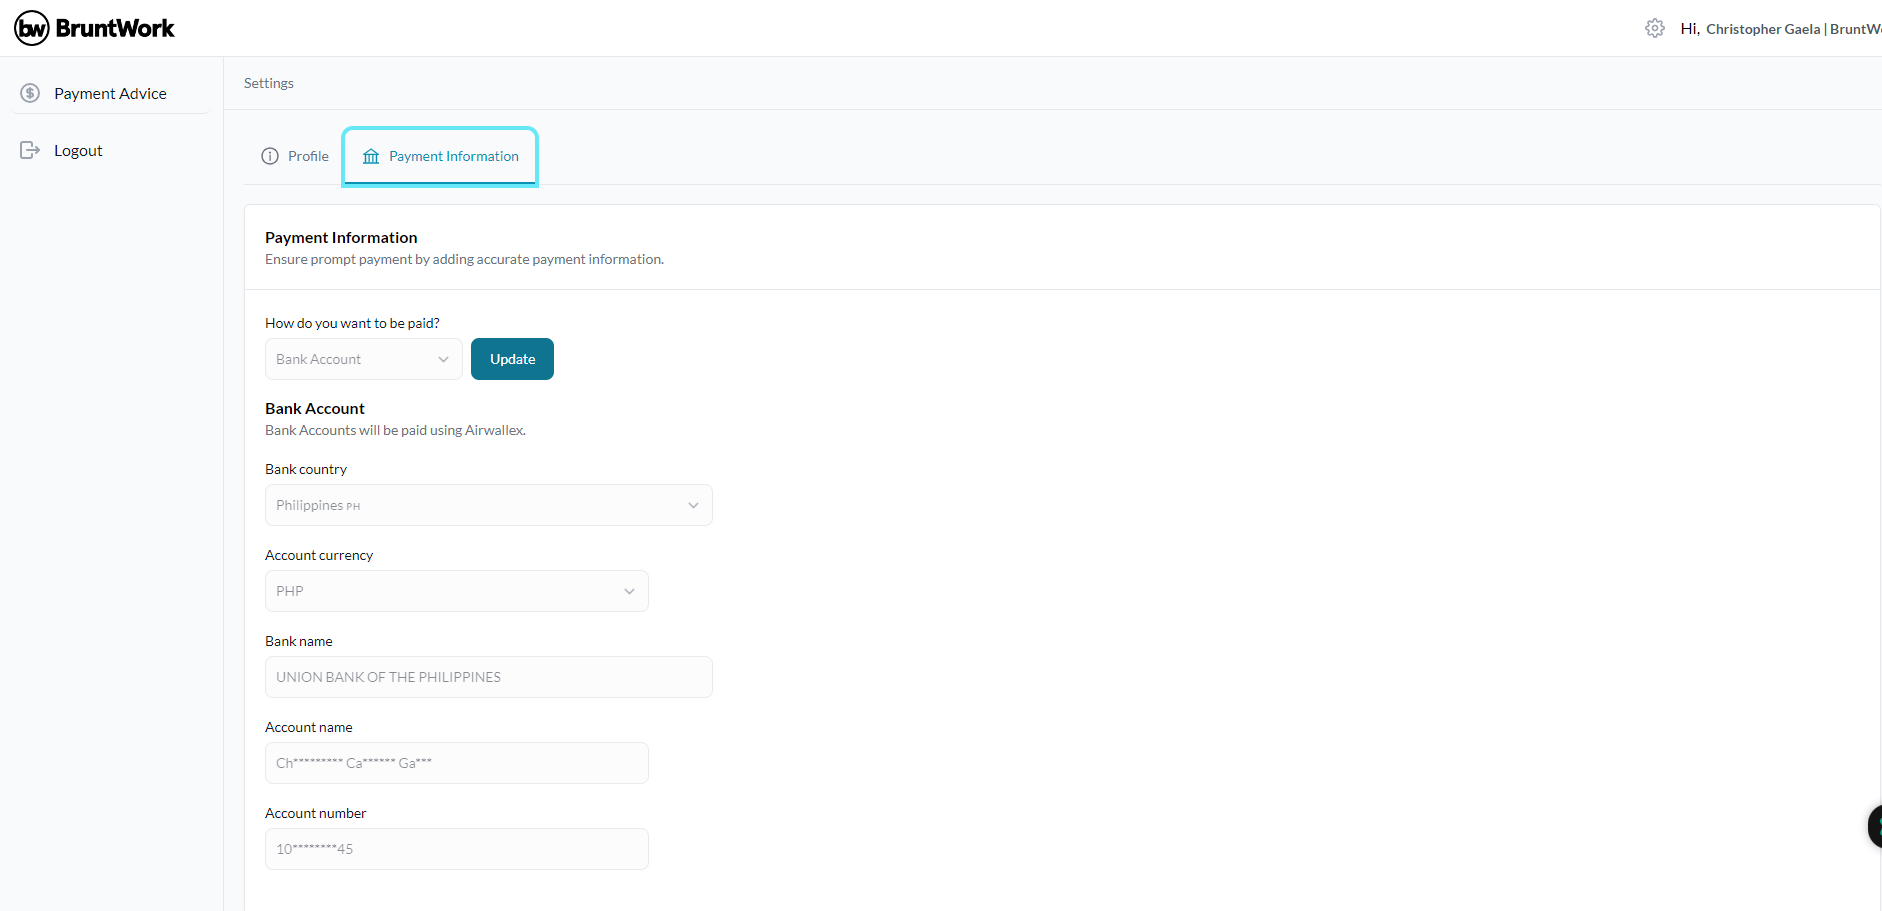Click the Payment Advice dollar icon

[x=31, y=93]
